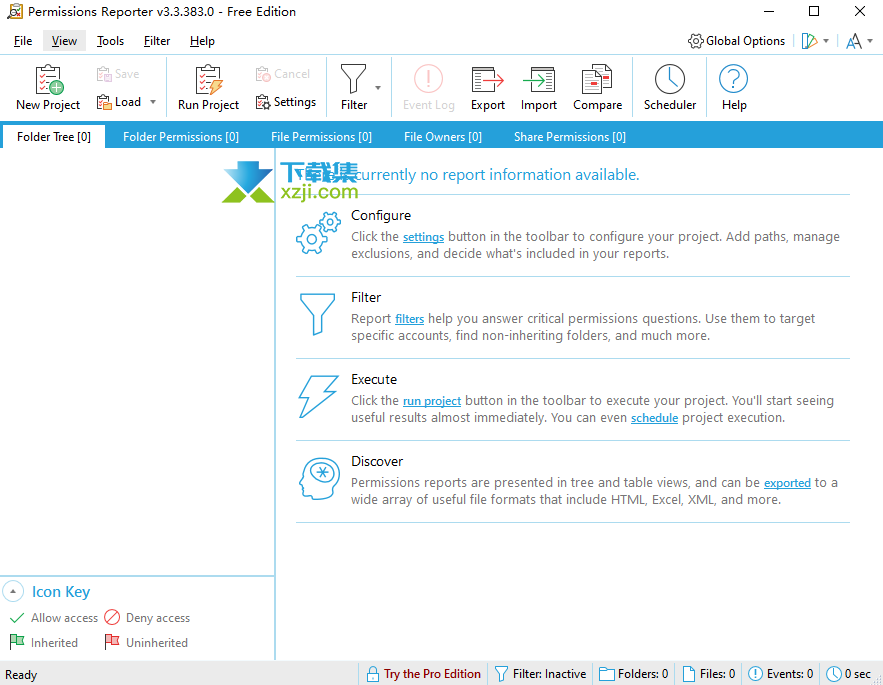Click the Discover heading
Viewport: 883px width, 685px height.
tap(377, 461)
